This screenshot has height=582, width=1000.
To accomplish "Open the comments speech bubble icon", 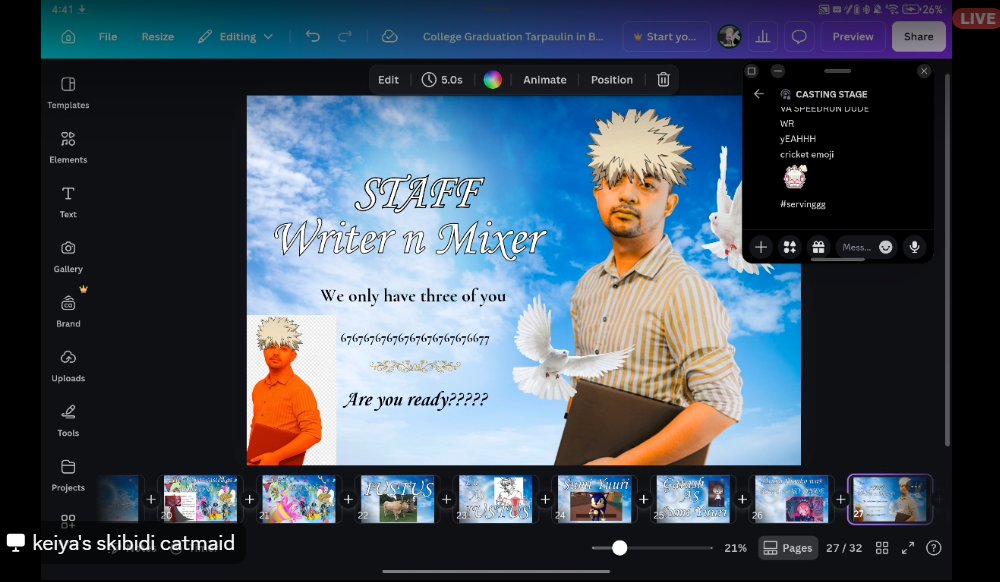I will (x=799, y=37).
